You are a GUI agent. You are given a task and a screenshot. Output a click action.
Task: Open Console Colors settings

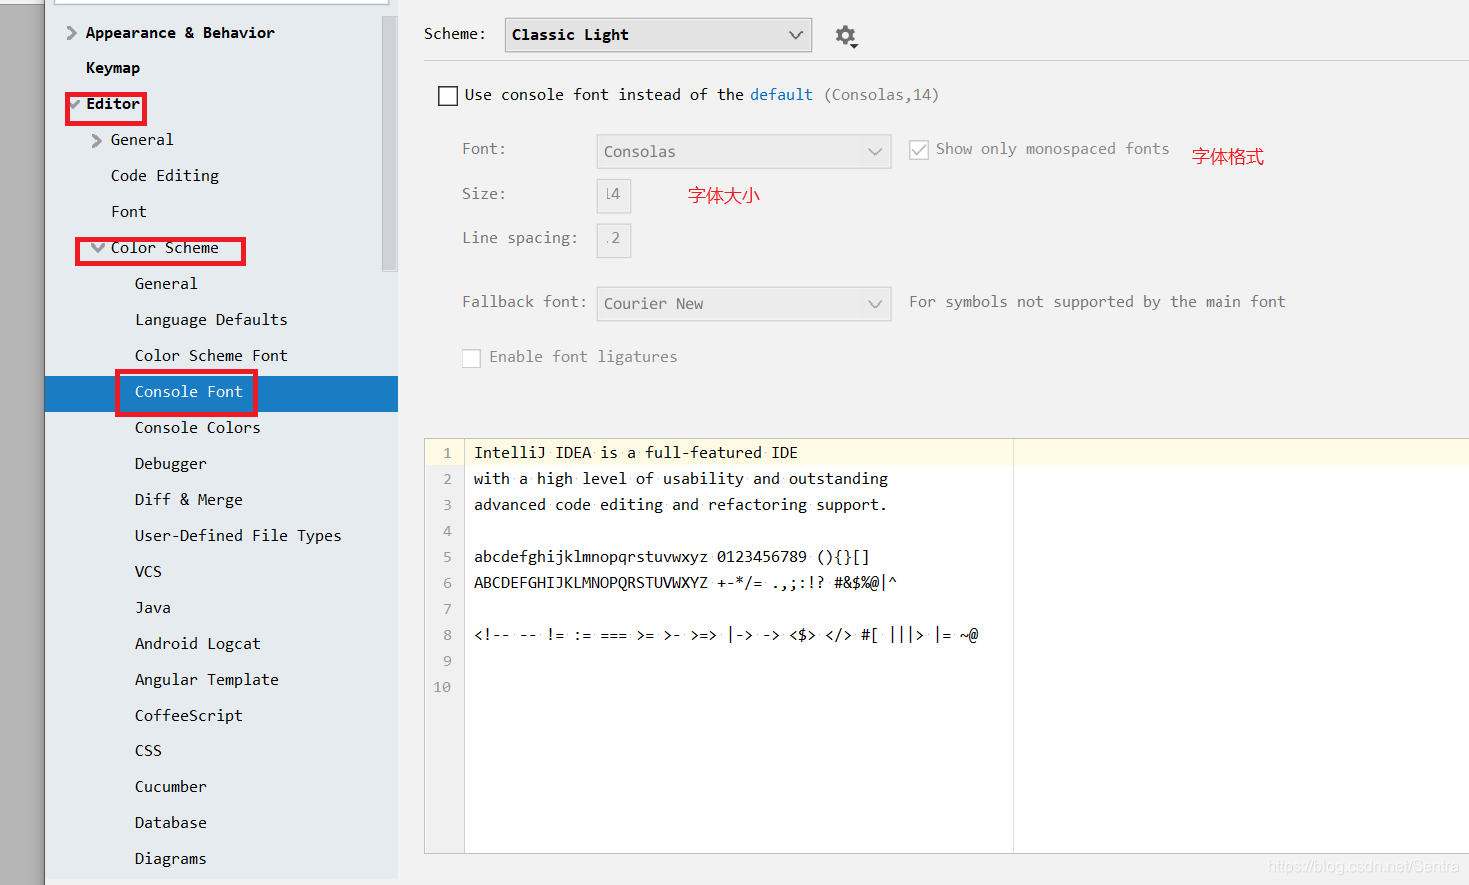tap(198, 428)
